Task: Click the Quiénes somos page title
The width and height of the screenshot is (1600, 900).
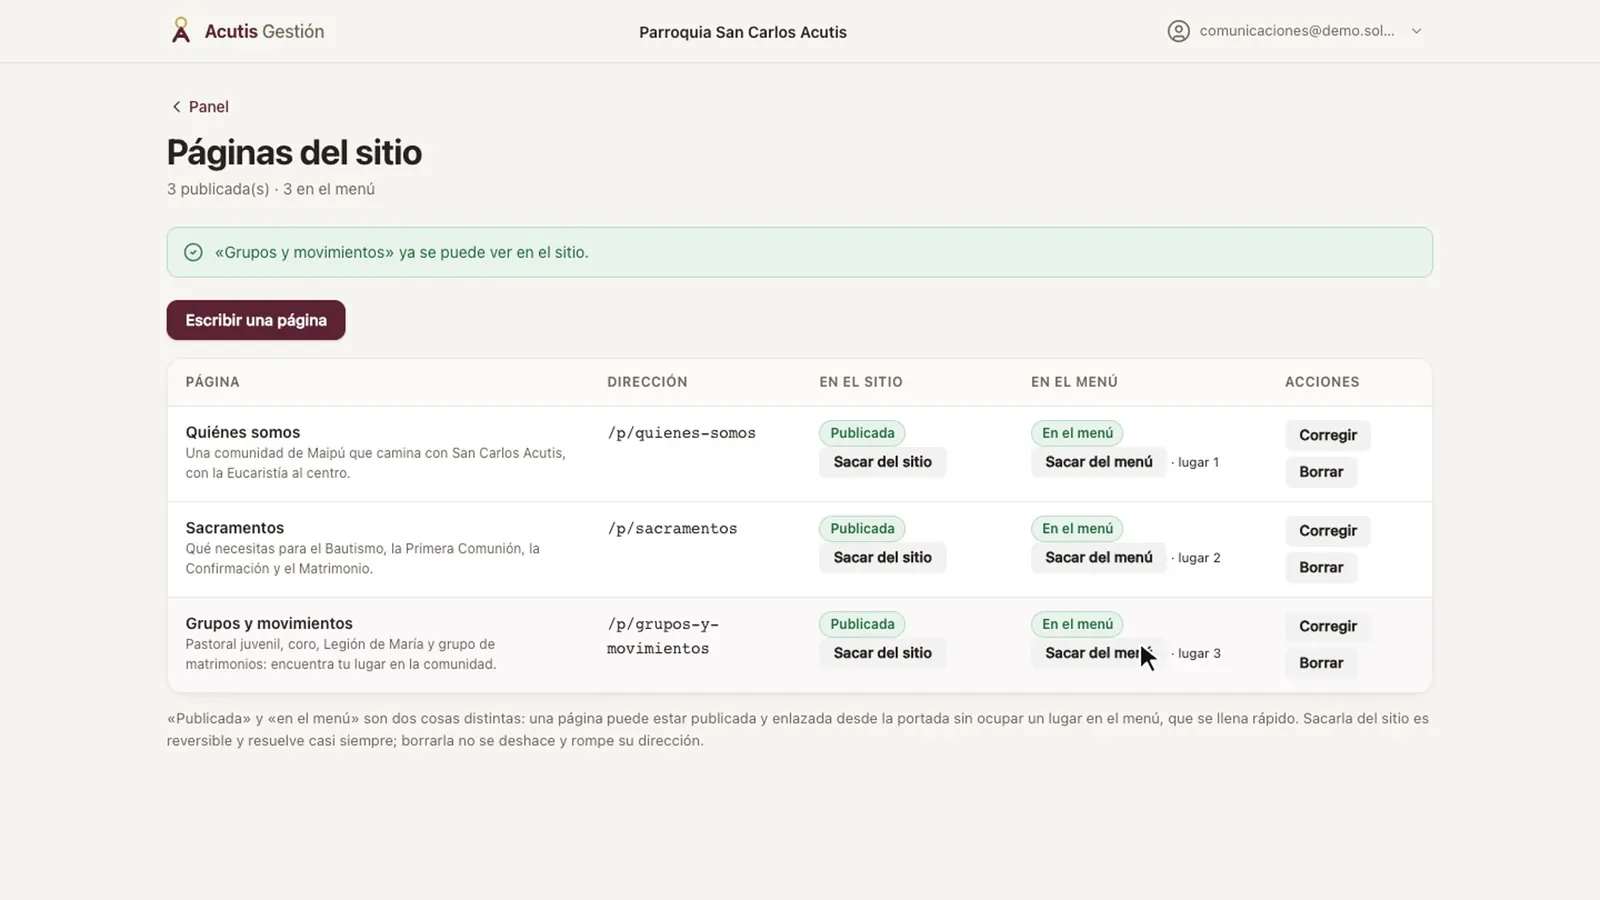Action: [x=243, y=432]
